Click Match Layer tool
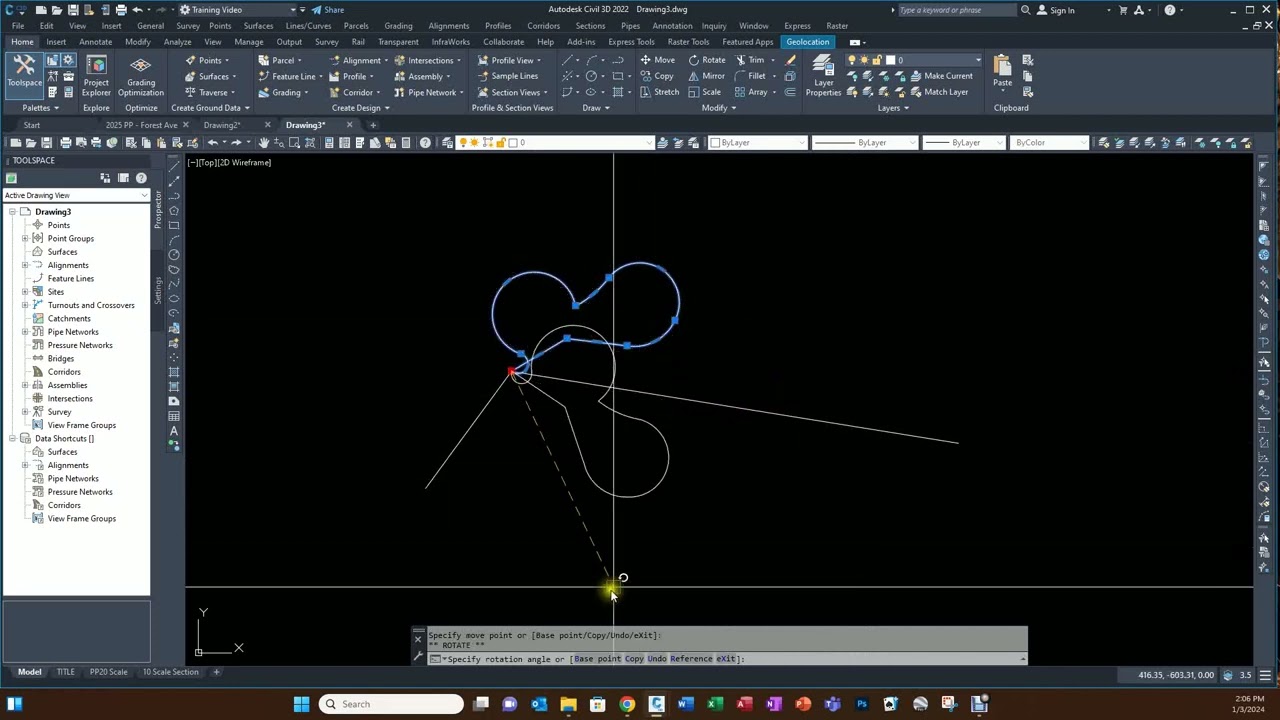Image resolution: width=1280 pixels, height=720 pixels. pyautogui.click(x=938, y=92)
